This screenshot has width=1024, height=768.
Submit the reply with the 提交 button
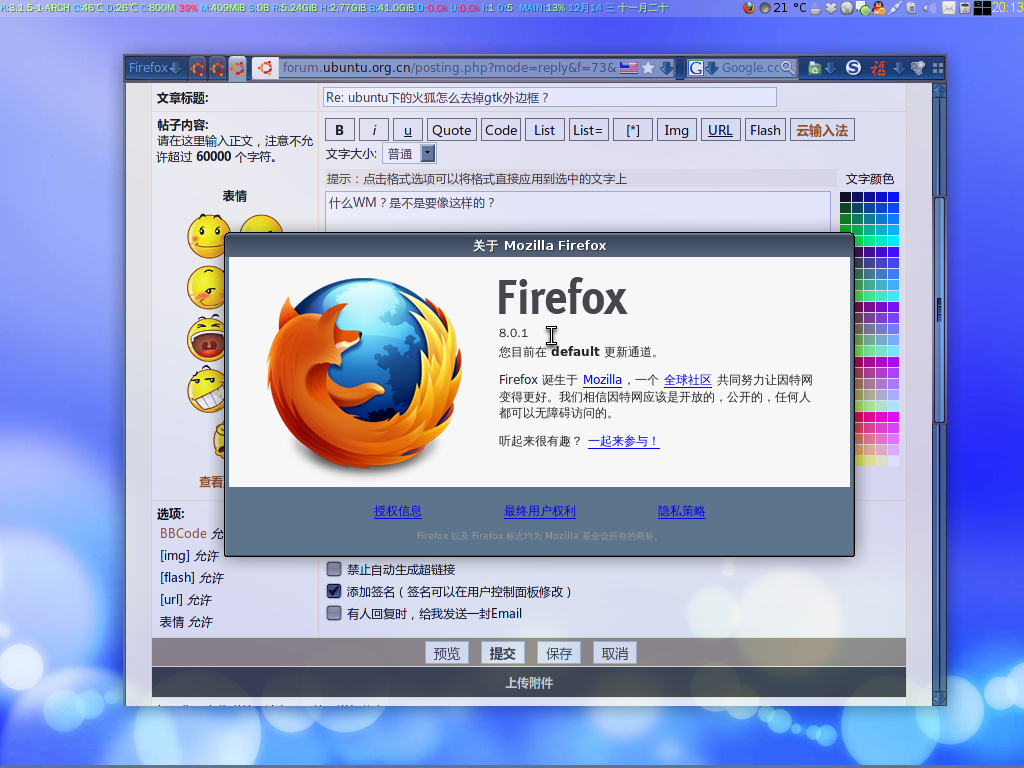(503, 653)
